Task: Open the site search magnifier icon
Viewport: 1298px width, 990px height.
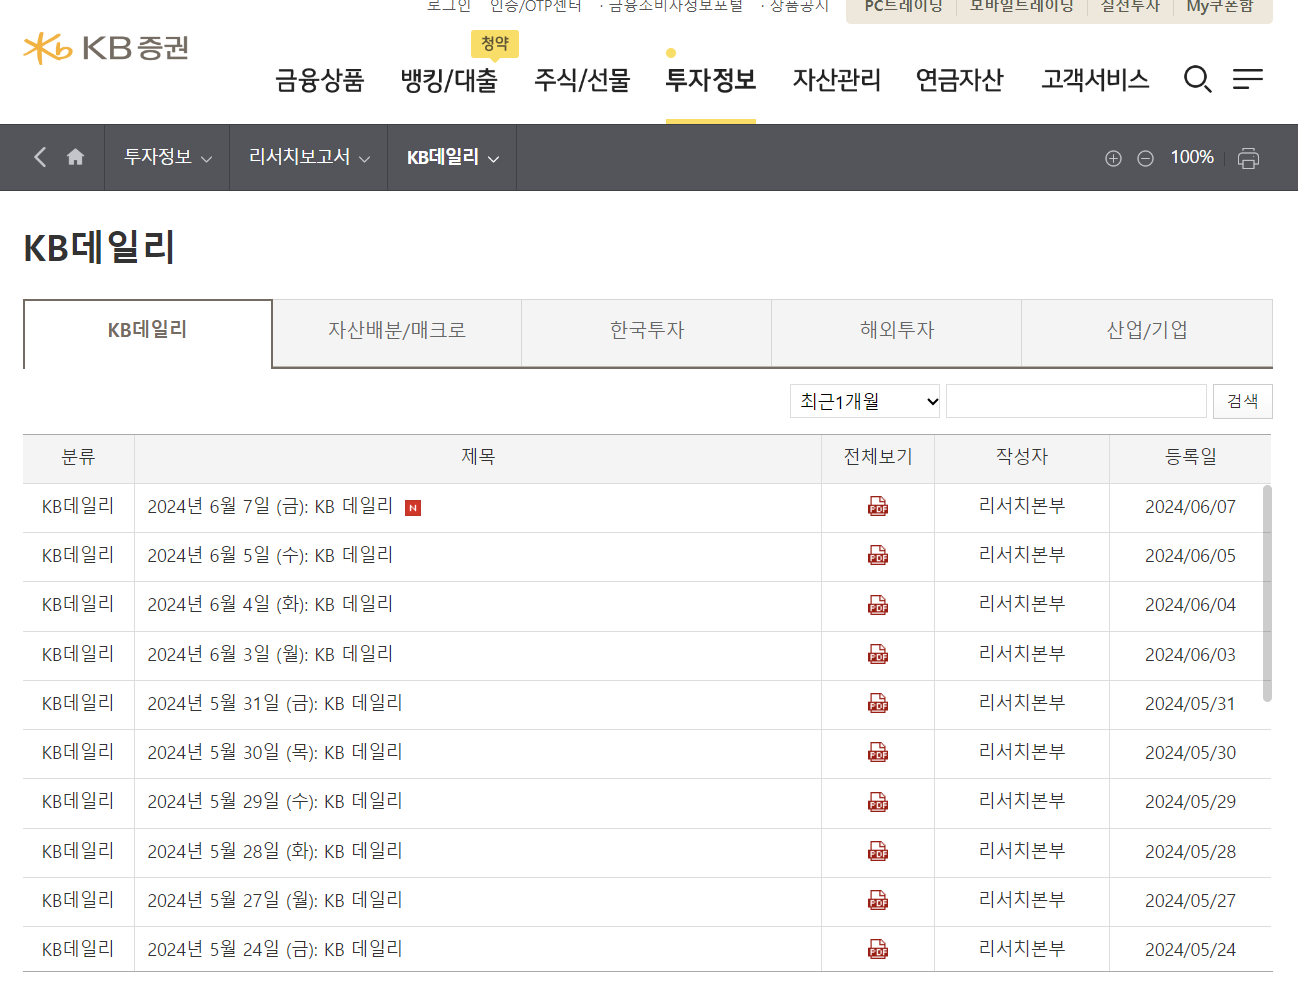Action: click(1197, 79)
